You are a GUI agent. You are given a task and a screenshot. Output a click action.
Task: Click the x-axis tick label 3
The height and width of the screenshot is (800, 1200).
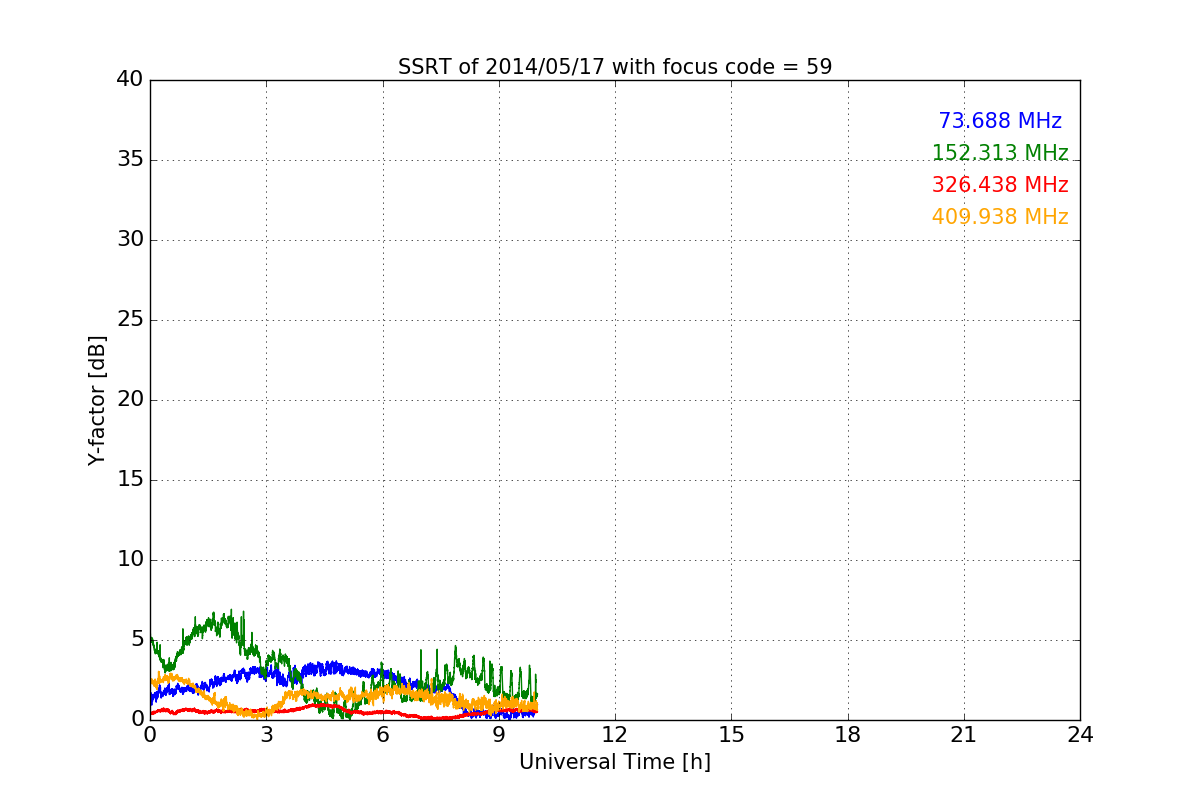coord(266,735)
